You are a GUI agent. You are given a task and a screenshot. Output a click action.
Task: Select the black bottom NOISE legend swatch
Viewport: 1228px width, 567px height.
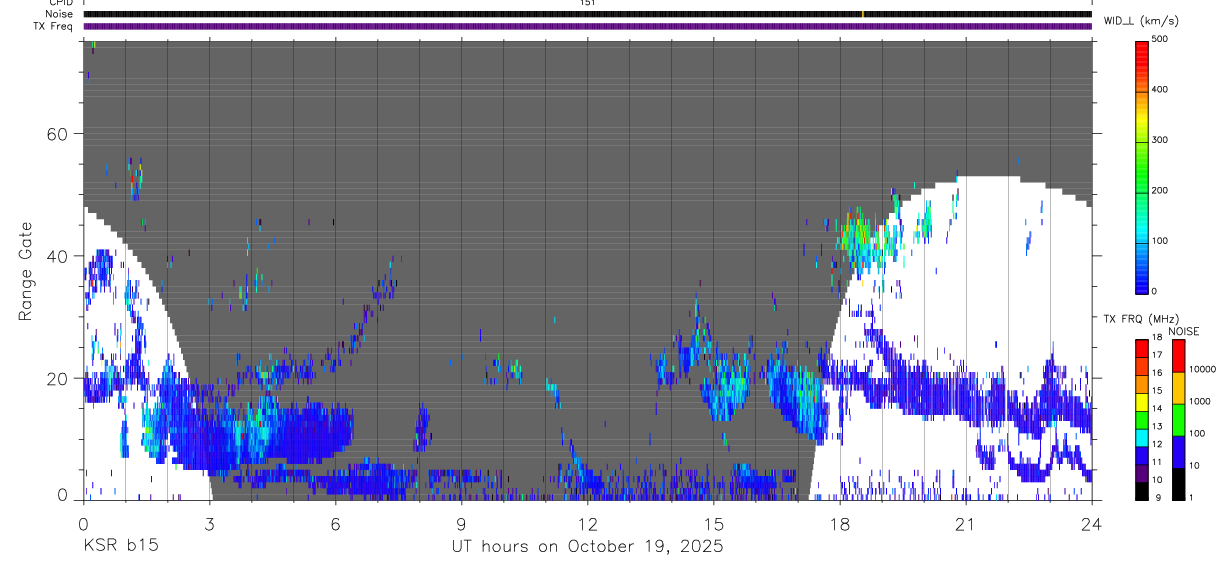[x=1178, y=483]
